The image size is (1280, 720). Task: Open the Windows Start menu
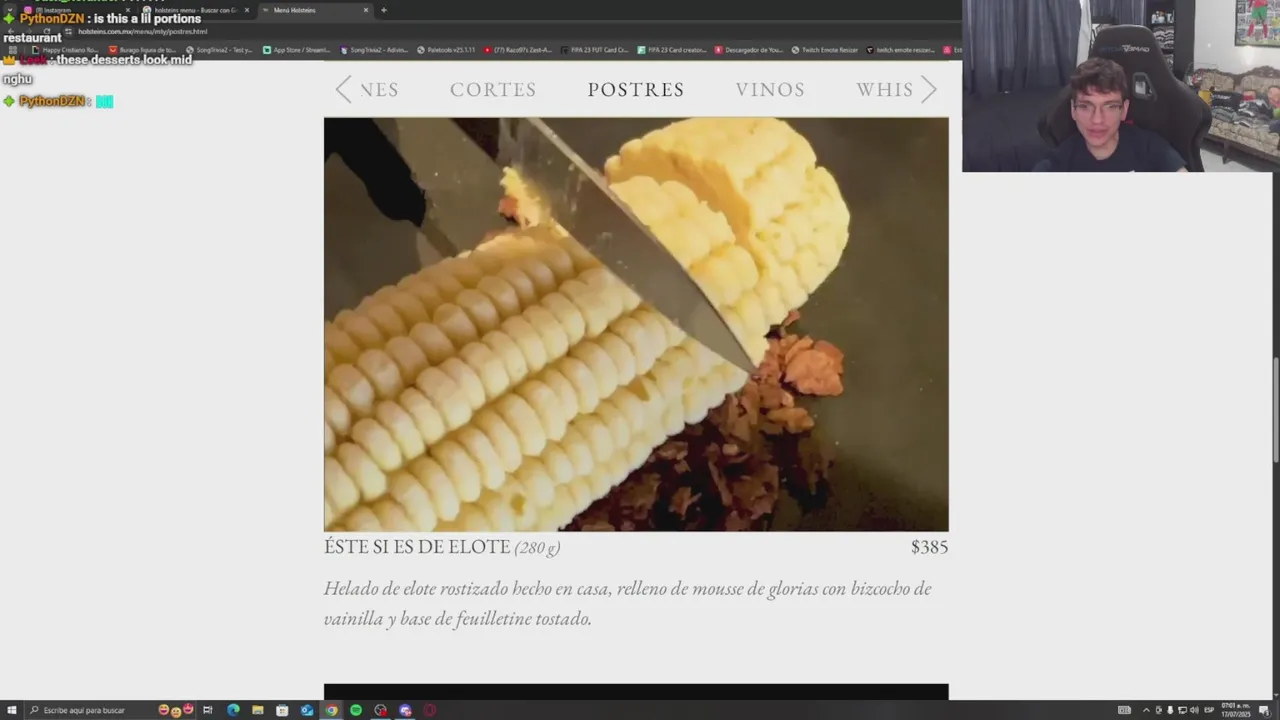11,710
